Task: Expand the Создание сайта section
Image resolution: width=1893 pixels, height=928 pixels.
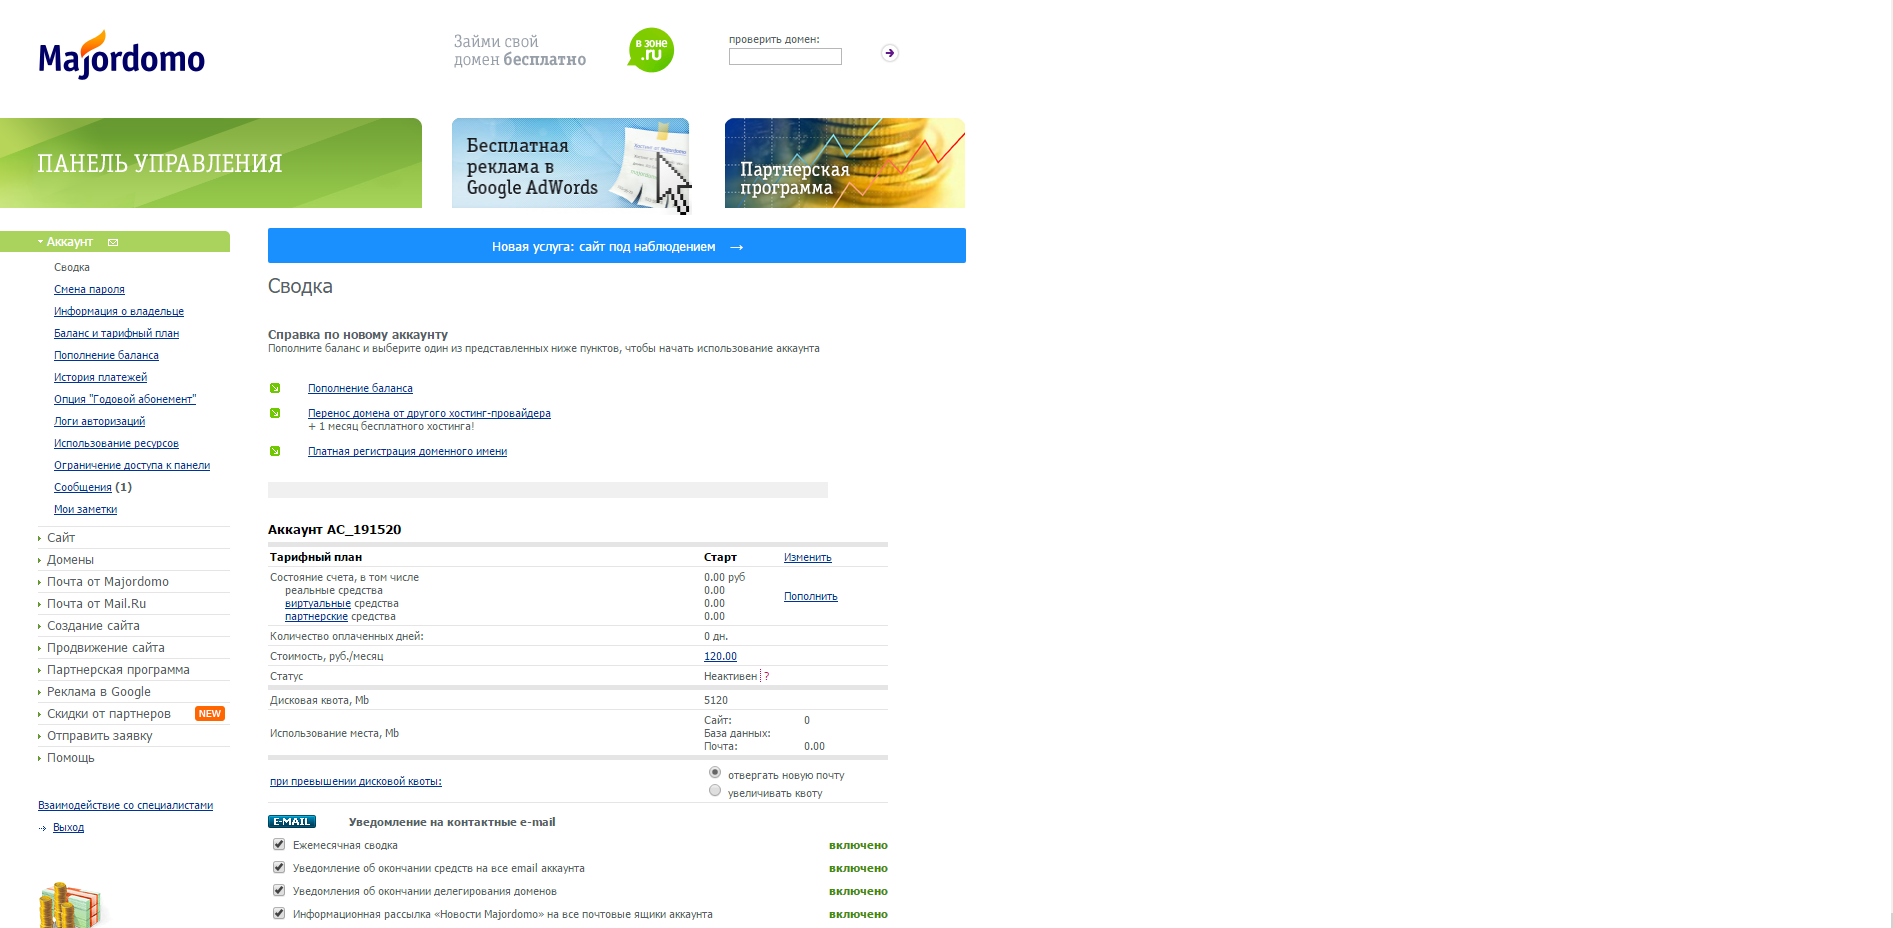Action: point(93,626)
